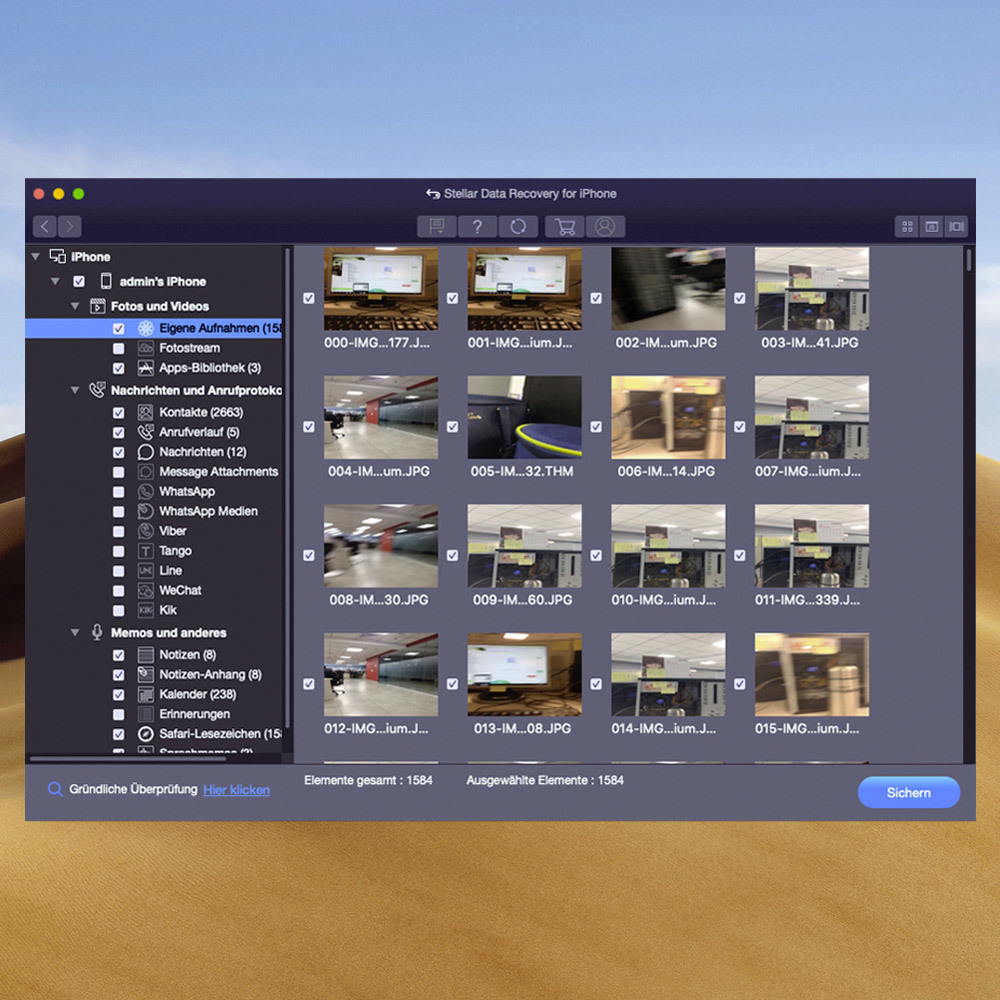The image size is (1000, 1000).
Task: Click the Ausgewählte Elemente : 1584 status text
Action: (x=545, y=781)
